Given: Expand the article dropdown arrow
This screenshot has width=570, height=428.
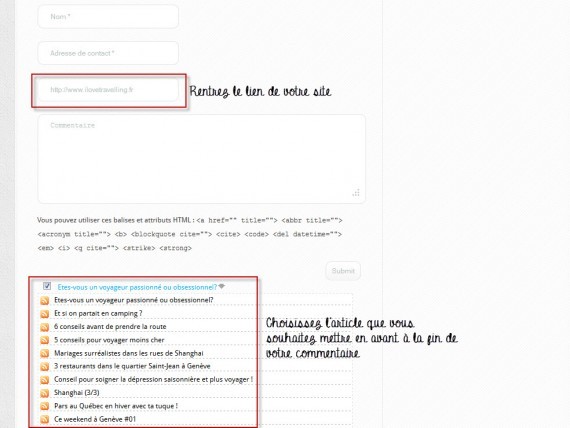Looking at the screenshot, I should coord(222,287).
